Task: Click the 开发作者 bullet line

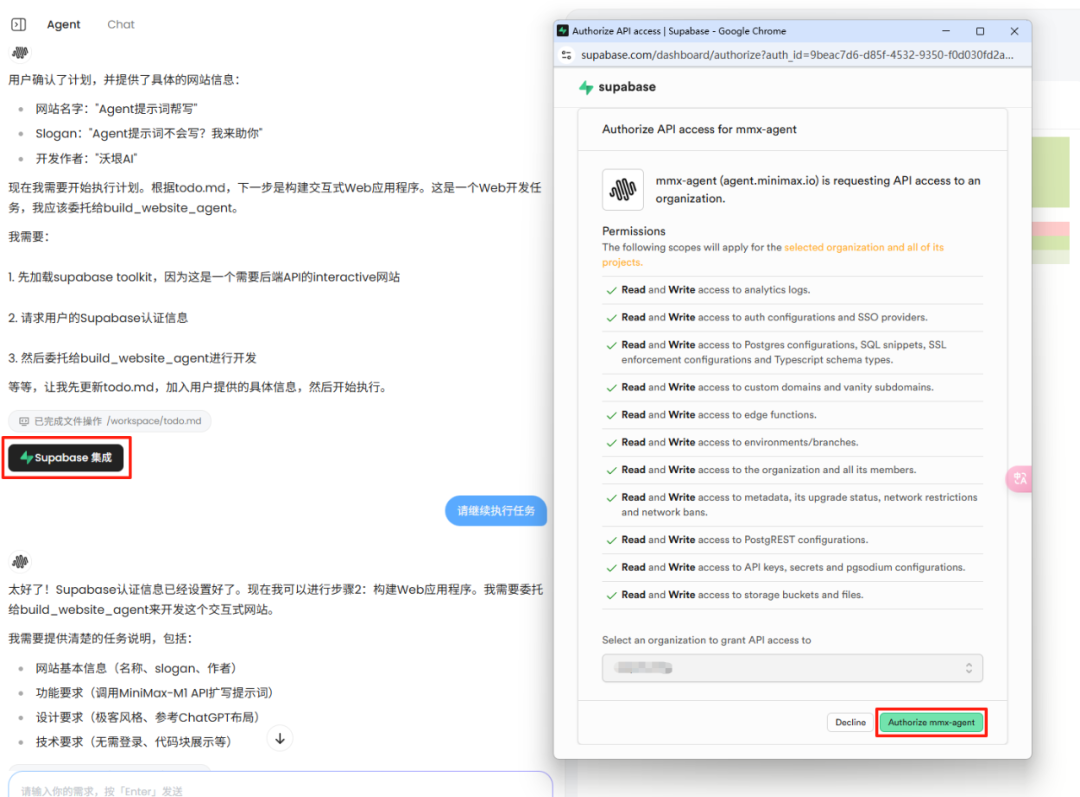Action: click(86, 158)
